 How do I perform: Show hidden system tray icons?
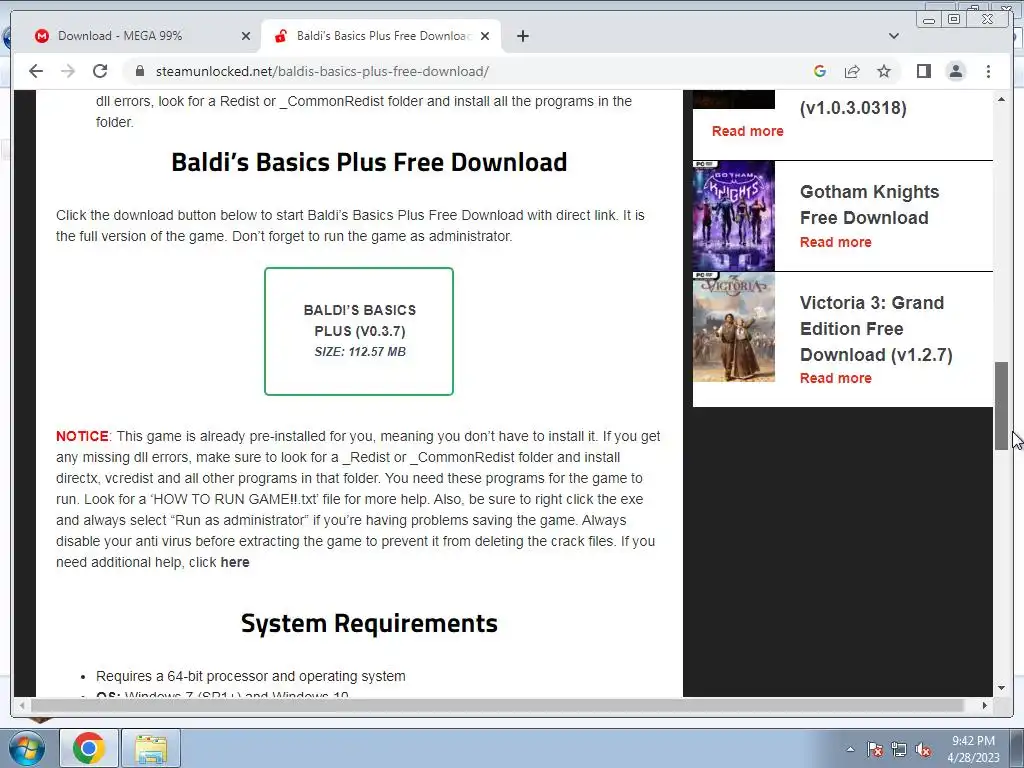click(x=850, y=749)
